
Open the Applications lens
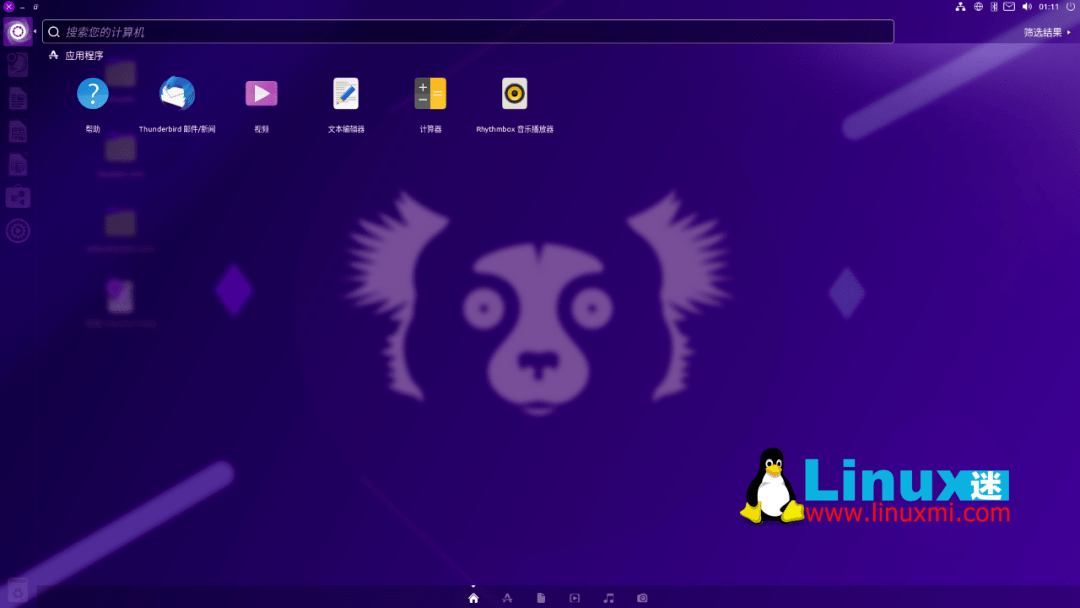click(507, 597)
